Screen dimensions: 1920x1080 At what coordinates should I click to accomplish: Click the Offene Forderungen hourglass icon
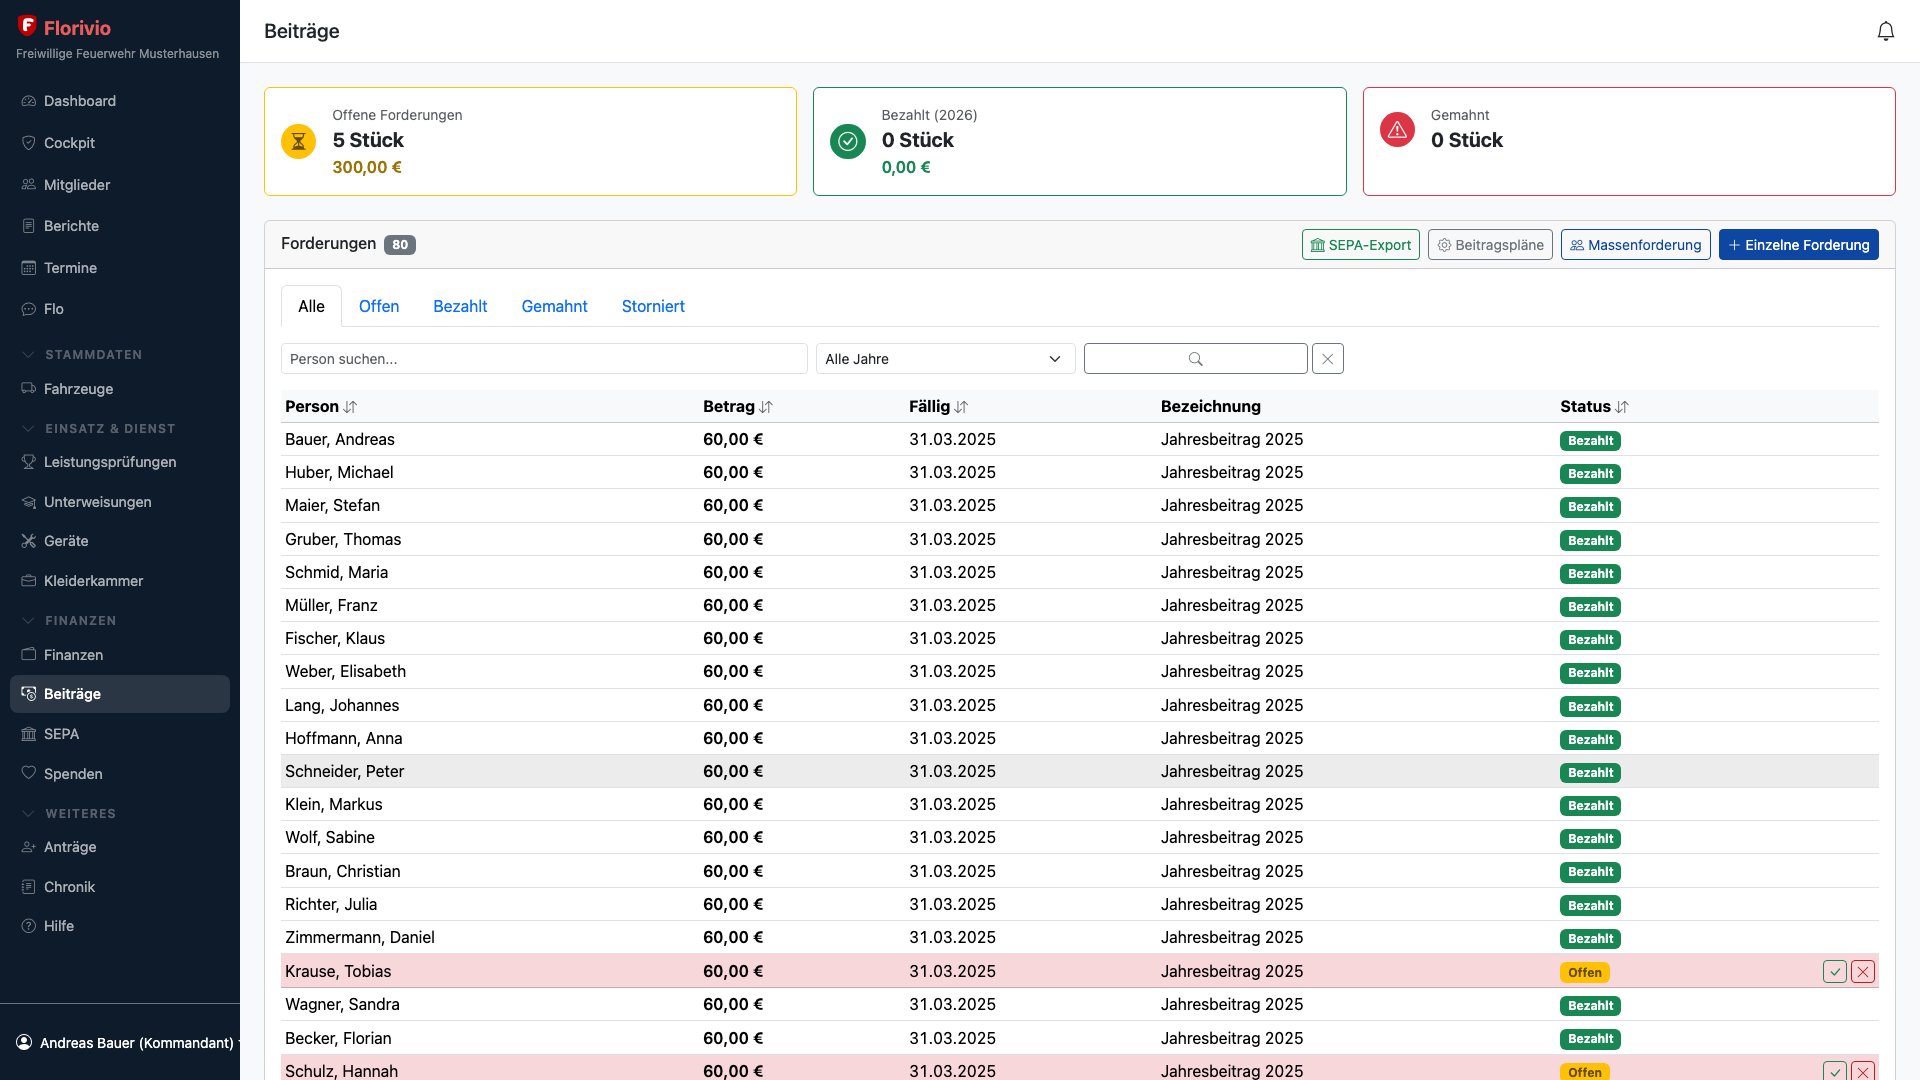coord(298,141)
